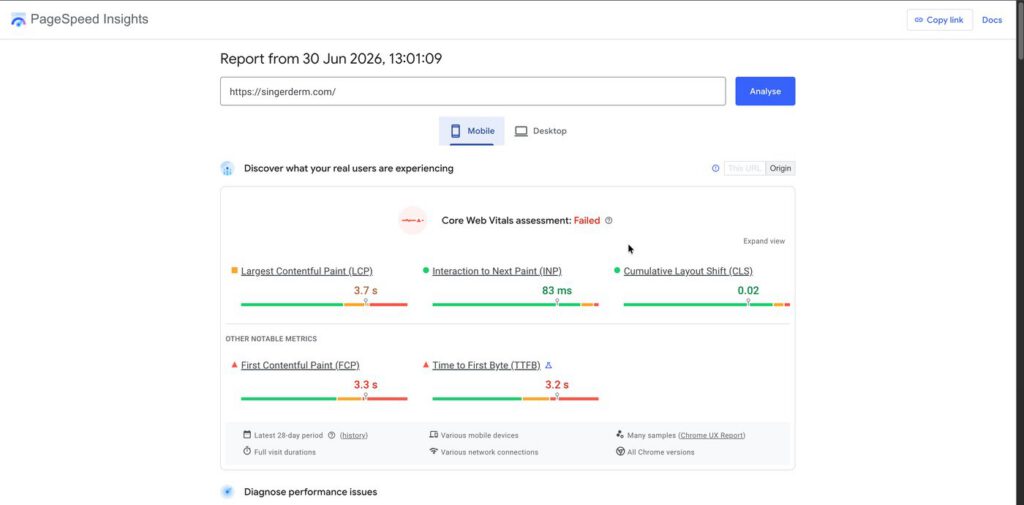
Task: Click the green dot INP status icon
Action: point(426,270)
